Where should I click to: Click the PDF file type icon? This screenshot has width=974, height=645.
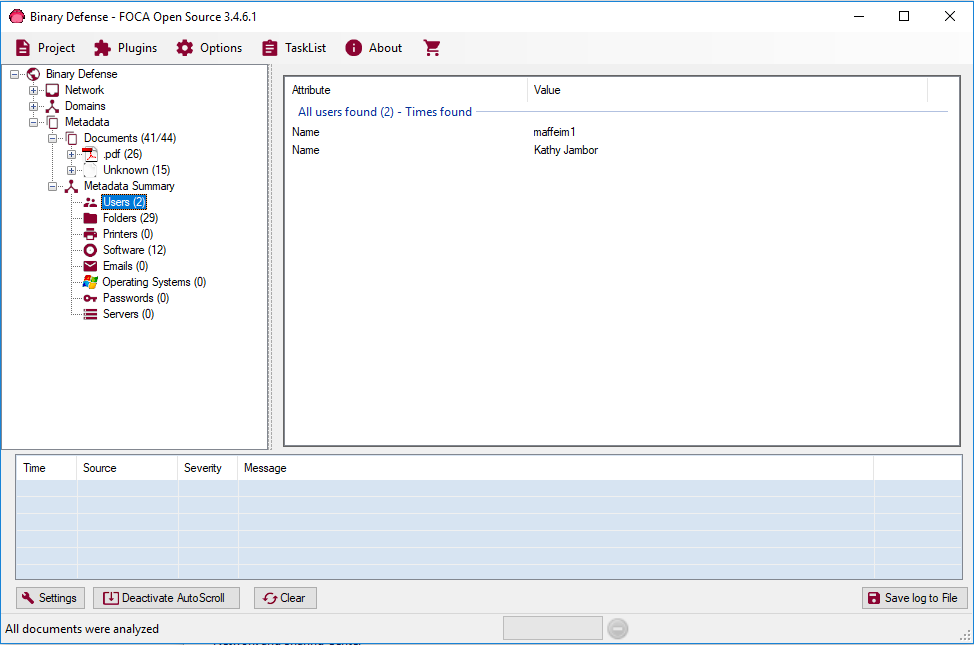point(91,154)
